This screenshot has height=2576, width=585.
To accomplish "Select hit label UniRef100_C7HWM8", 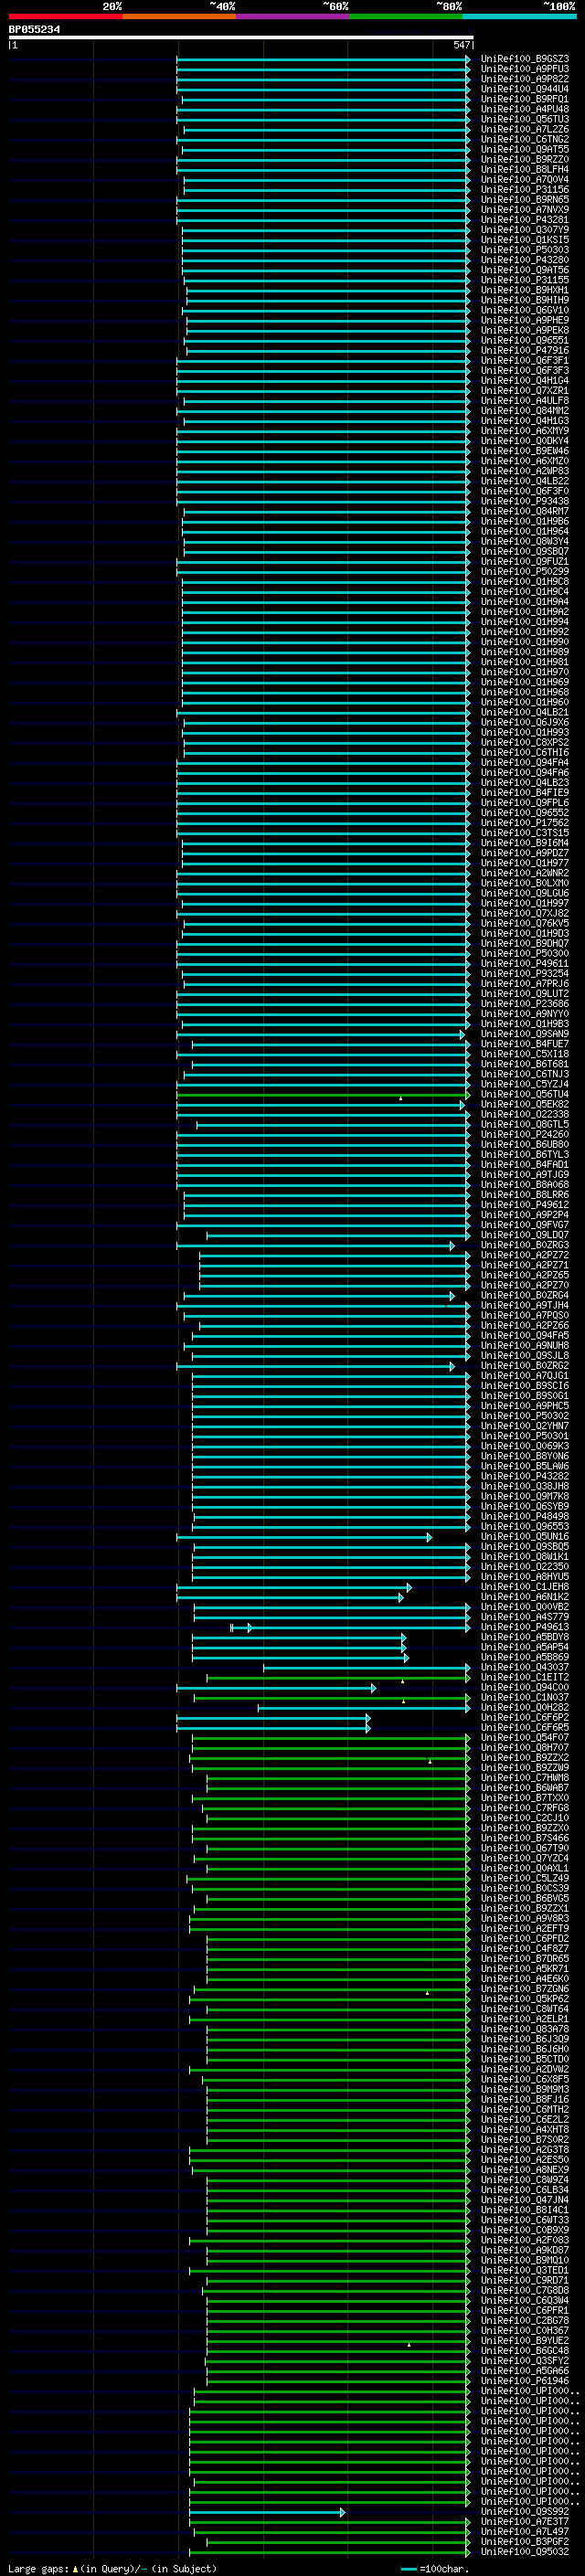I will [x=525, y=1777].
